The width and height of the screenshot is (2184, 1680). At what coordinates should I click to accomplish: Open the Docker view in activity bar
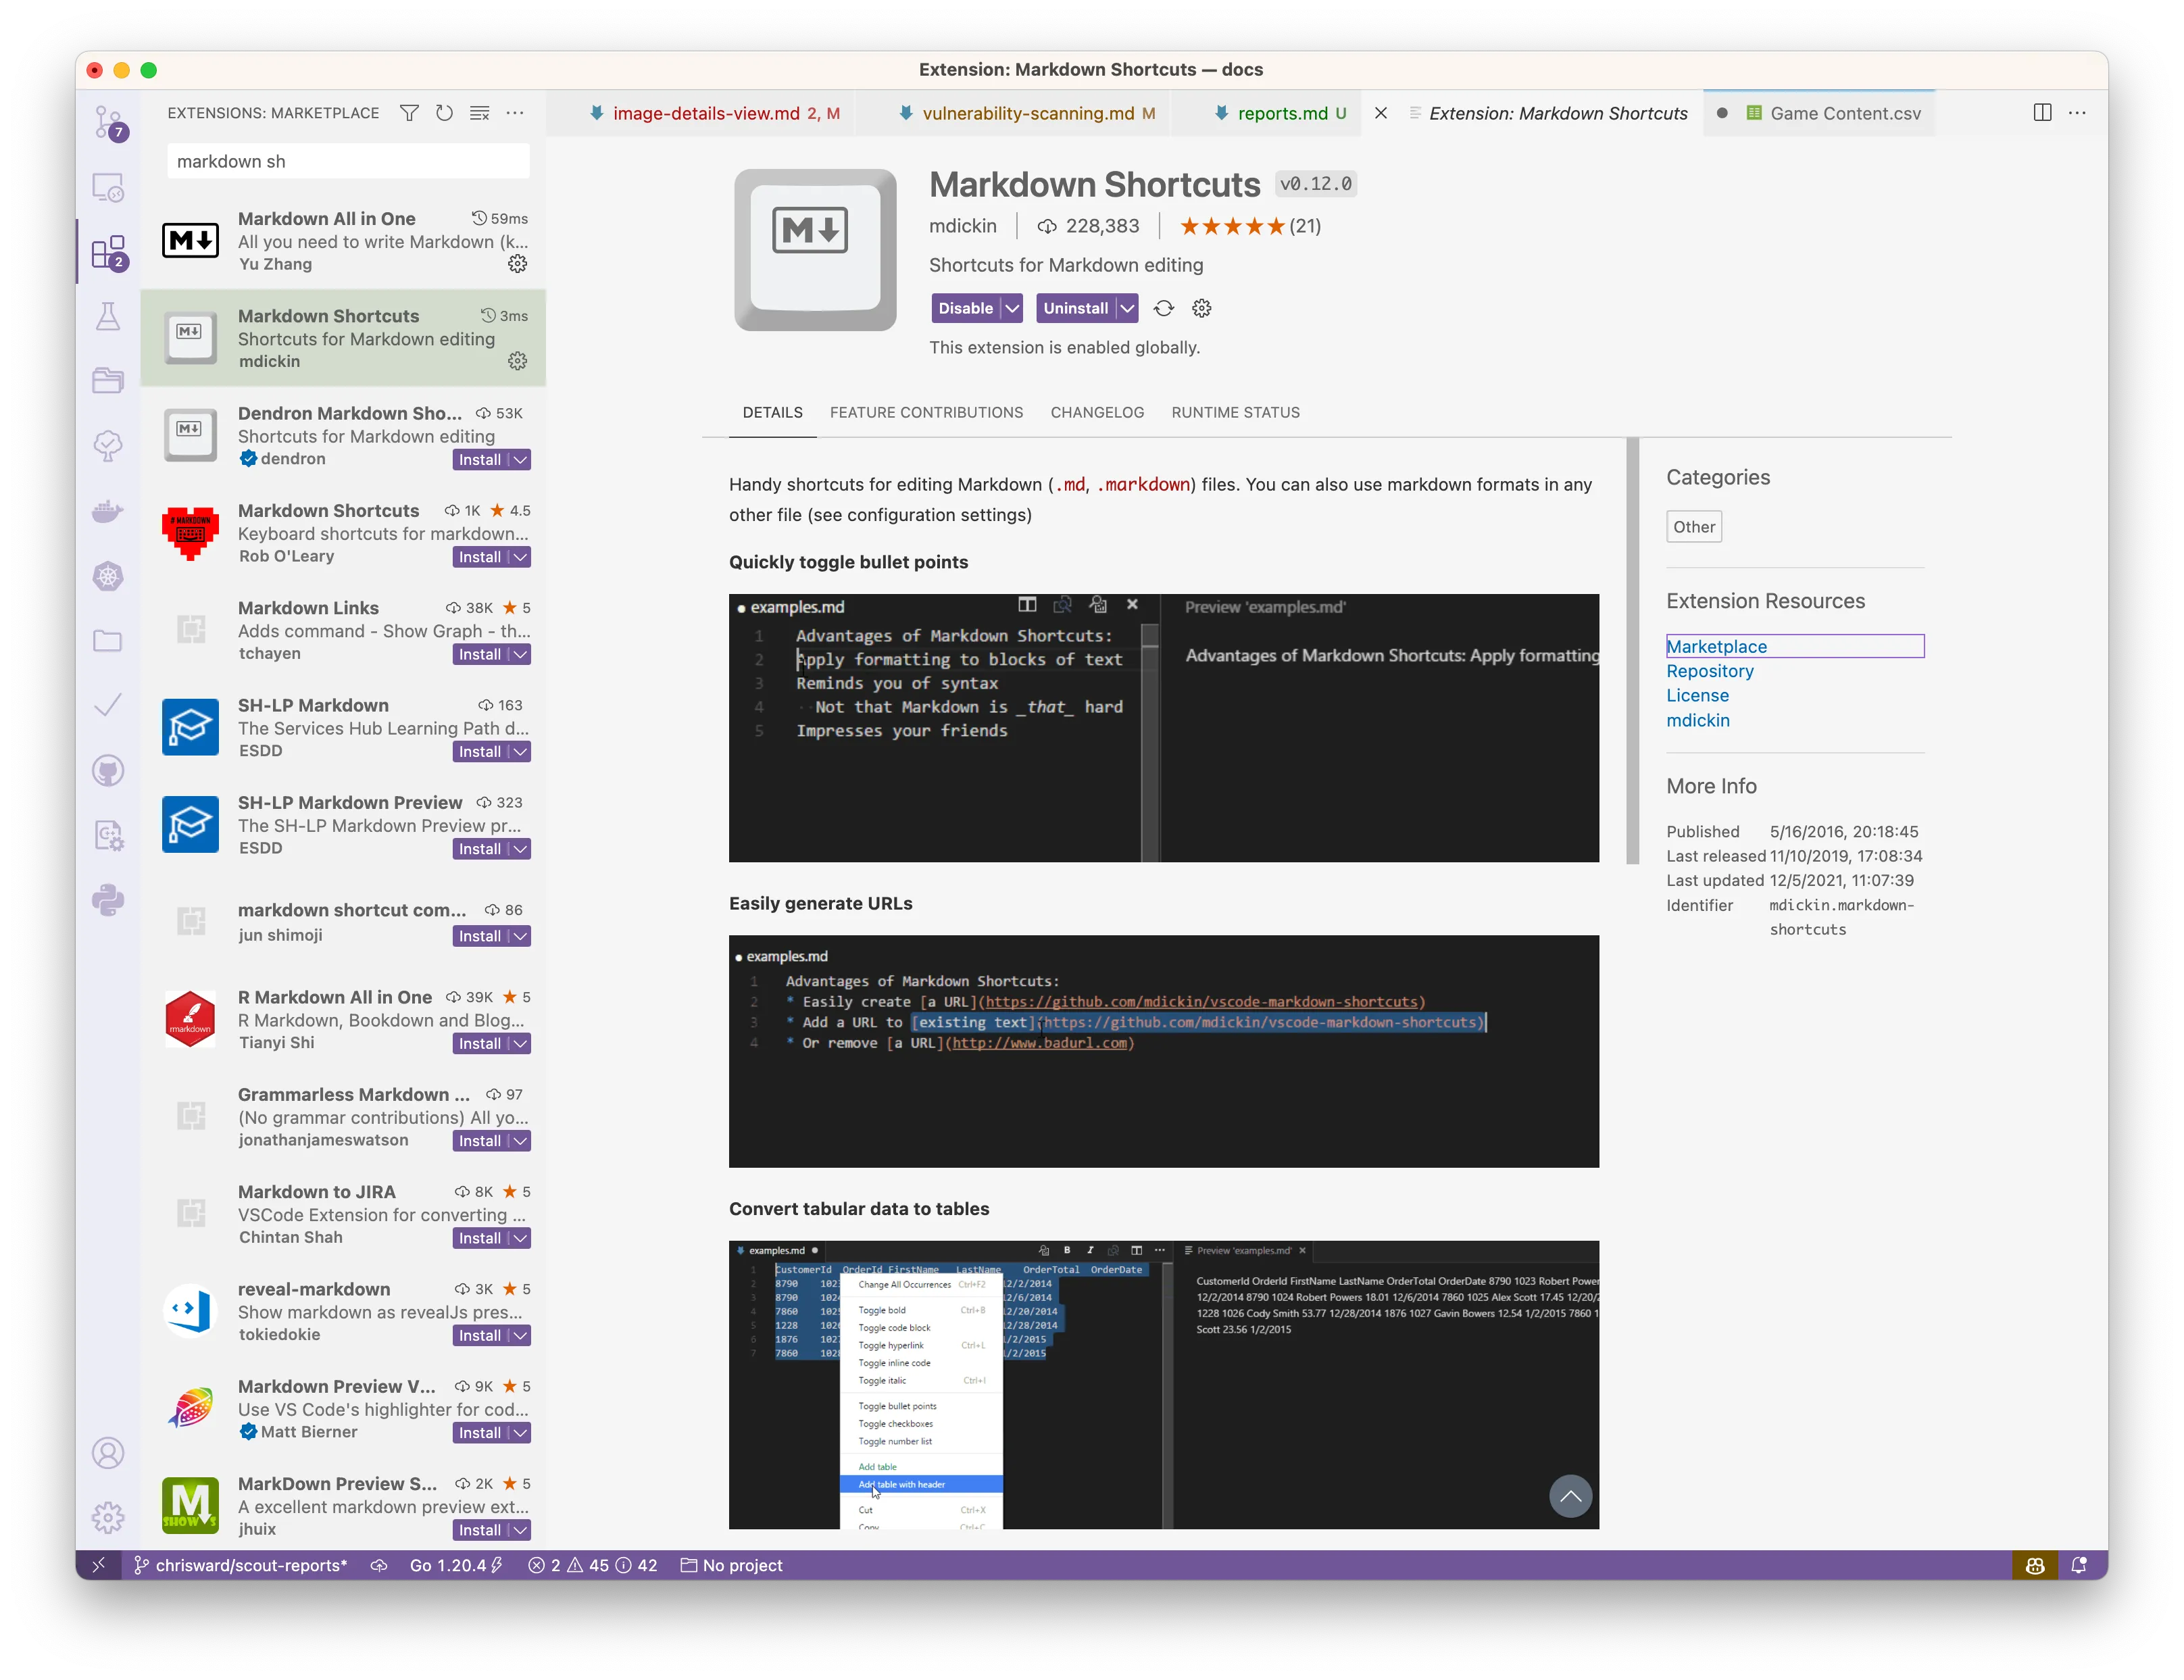coord(108,512)
